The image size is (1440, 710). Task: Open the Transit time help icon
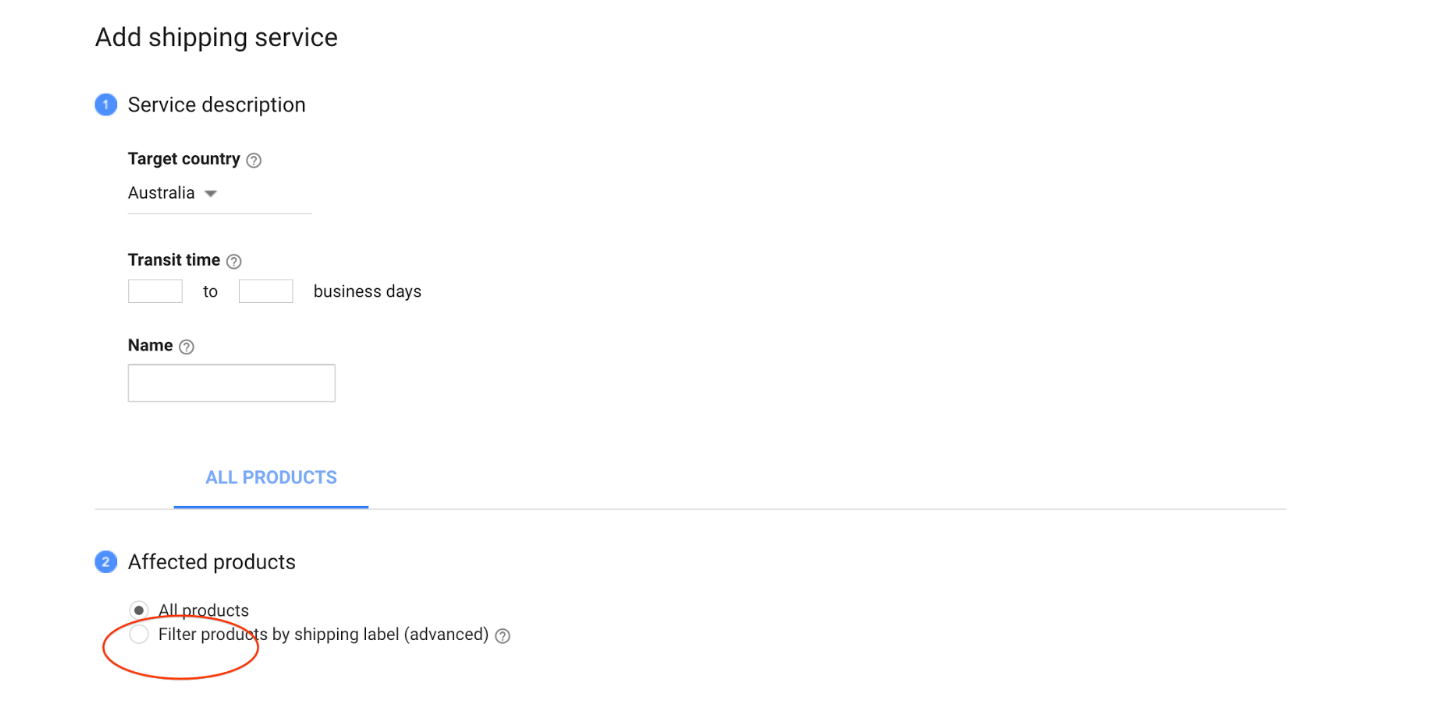[x=234, y=261]
